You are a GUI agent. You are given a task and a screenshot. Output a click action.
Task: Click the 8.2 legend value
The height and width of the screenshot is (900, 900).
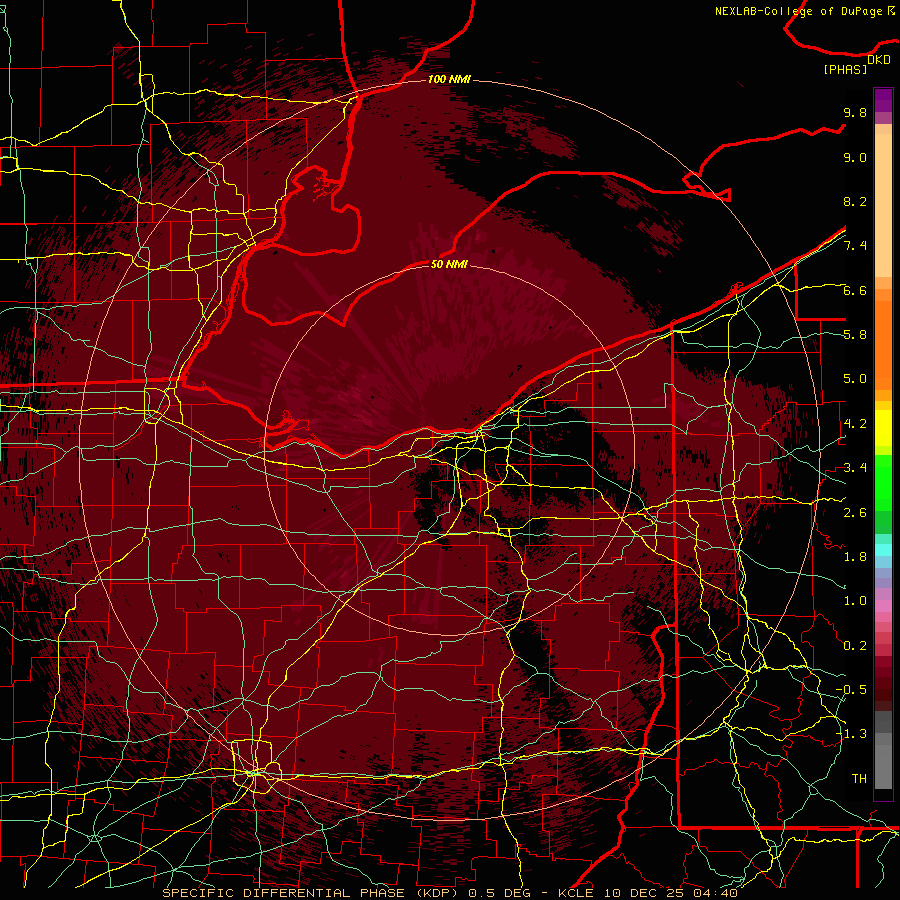coord(855,201)
